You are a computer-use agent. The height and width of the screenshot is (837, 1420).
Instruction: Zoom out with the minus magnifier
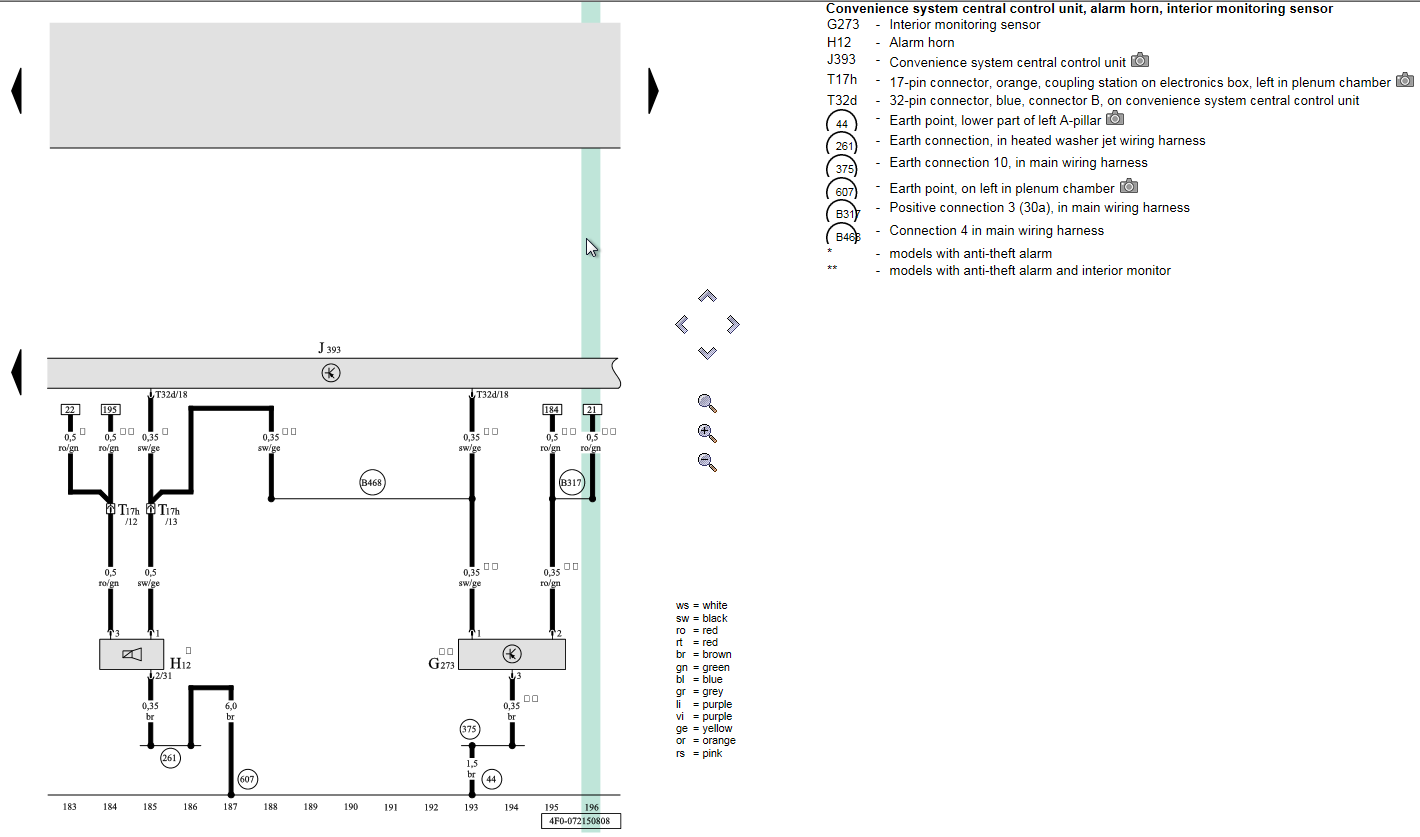coord(707,462)
